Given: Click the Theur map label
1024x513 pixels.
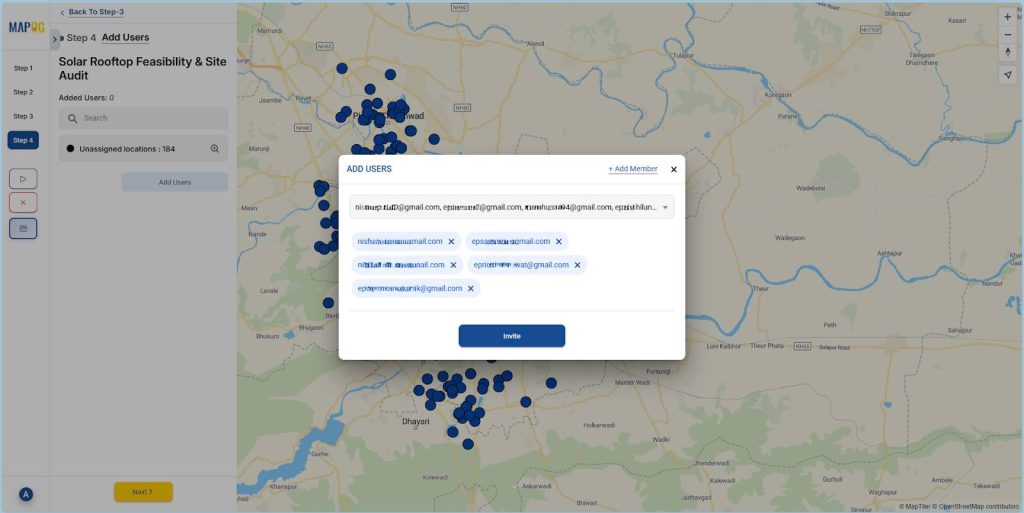Looking at the screenshot, I should (x=761, y=288).
